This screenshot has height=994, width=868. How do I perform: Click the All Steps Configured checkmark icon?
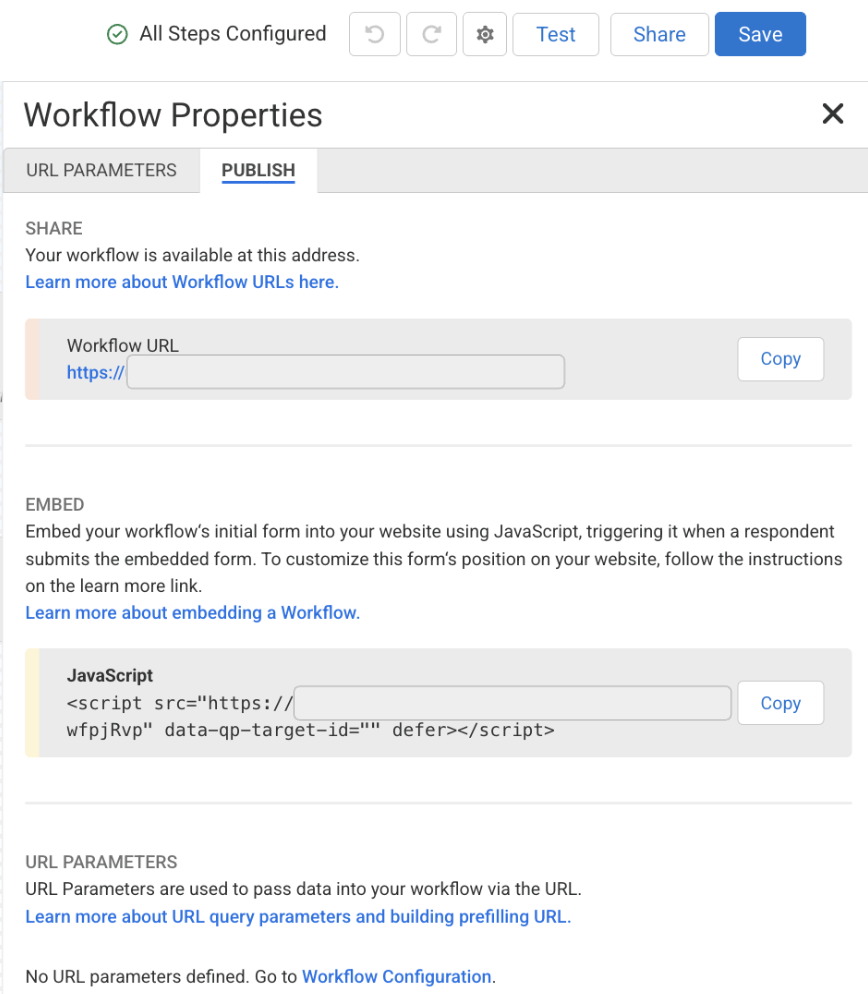[117, 34]
